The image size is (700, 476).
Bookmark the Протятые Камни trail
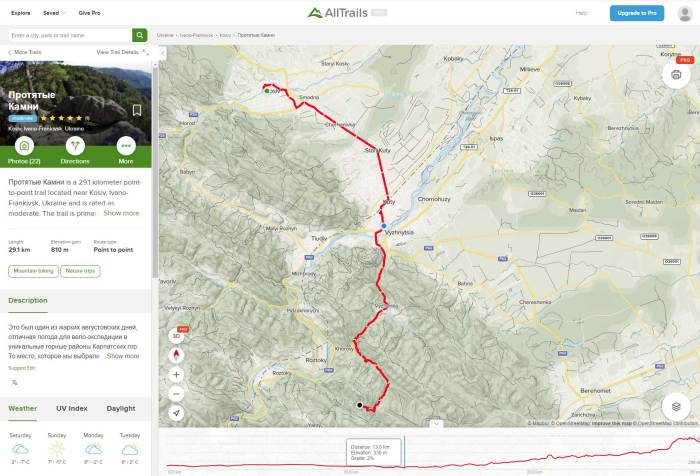click(x=137, y=110)
